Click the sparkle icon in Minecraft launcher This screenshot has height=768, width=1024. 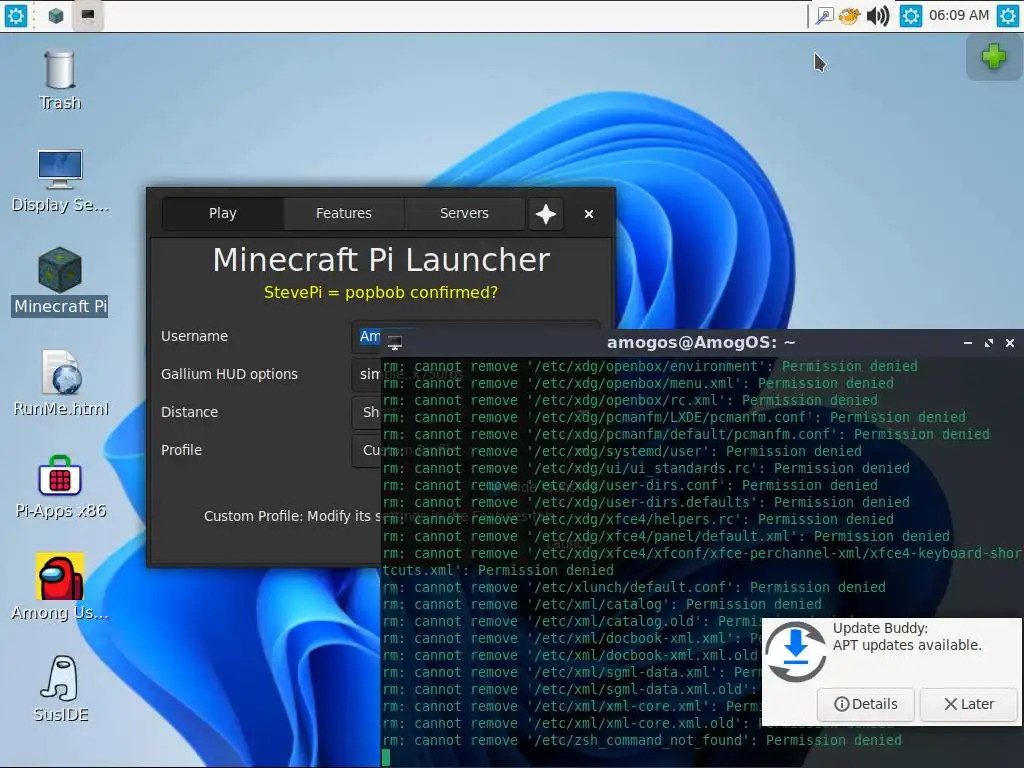[546, 214]
